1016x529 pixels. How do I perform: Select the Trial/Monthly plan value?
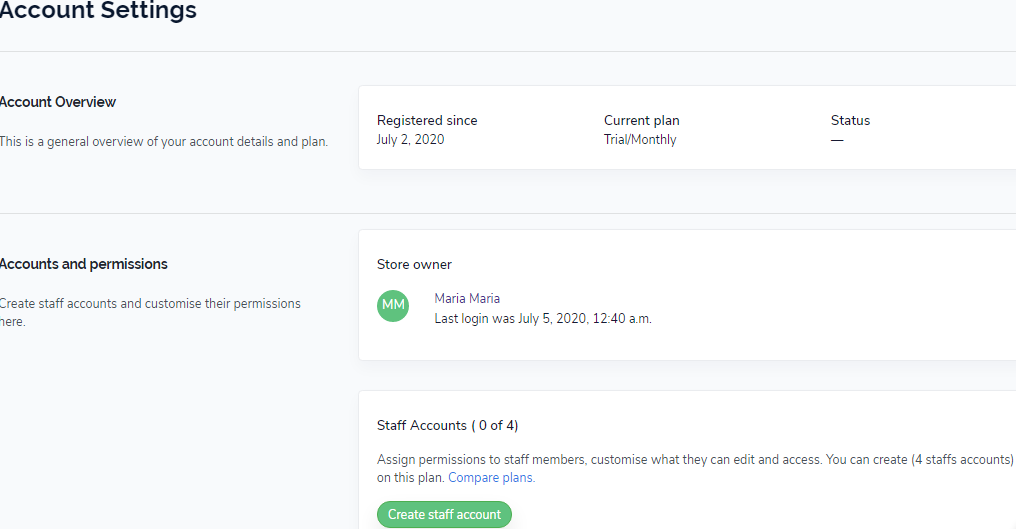coord(640,140)
